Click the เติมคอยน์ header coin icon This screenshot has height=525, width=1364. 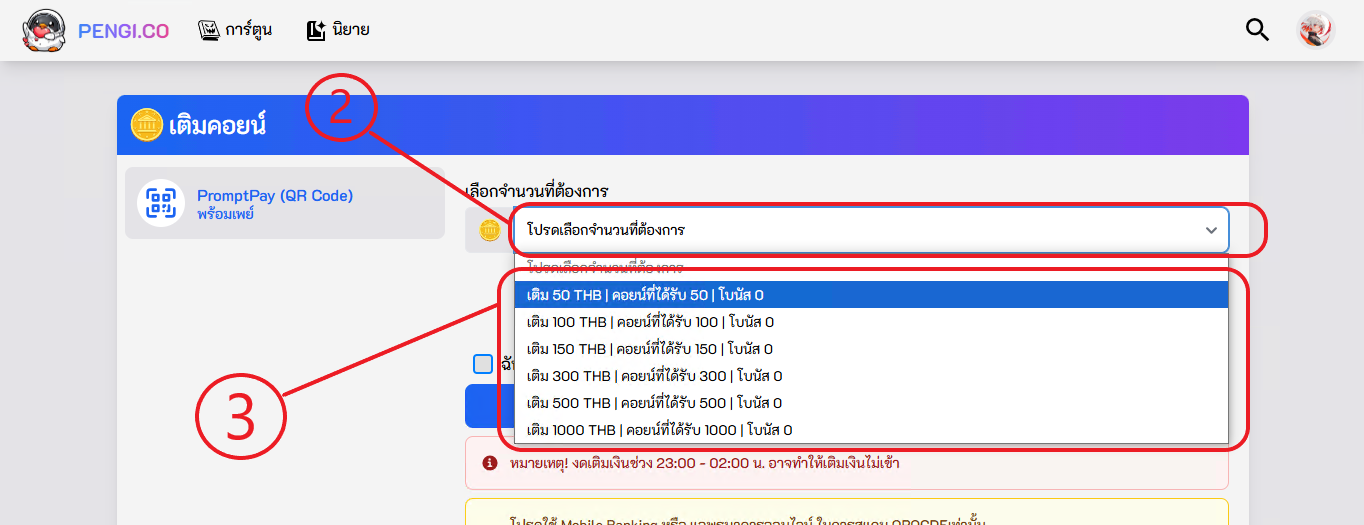coord(147,125)
